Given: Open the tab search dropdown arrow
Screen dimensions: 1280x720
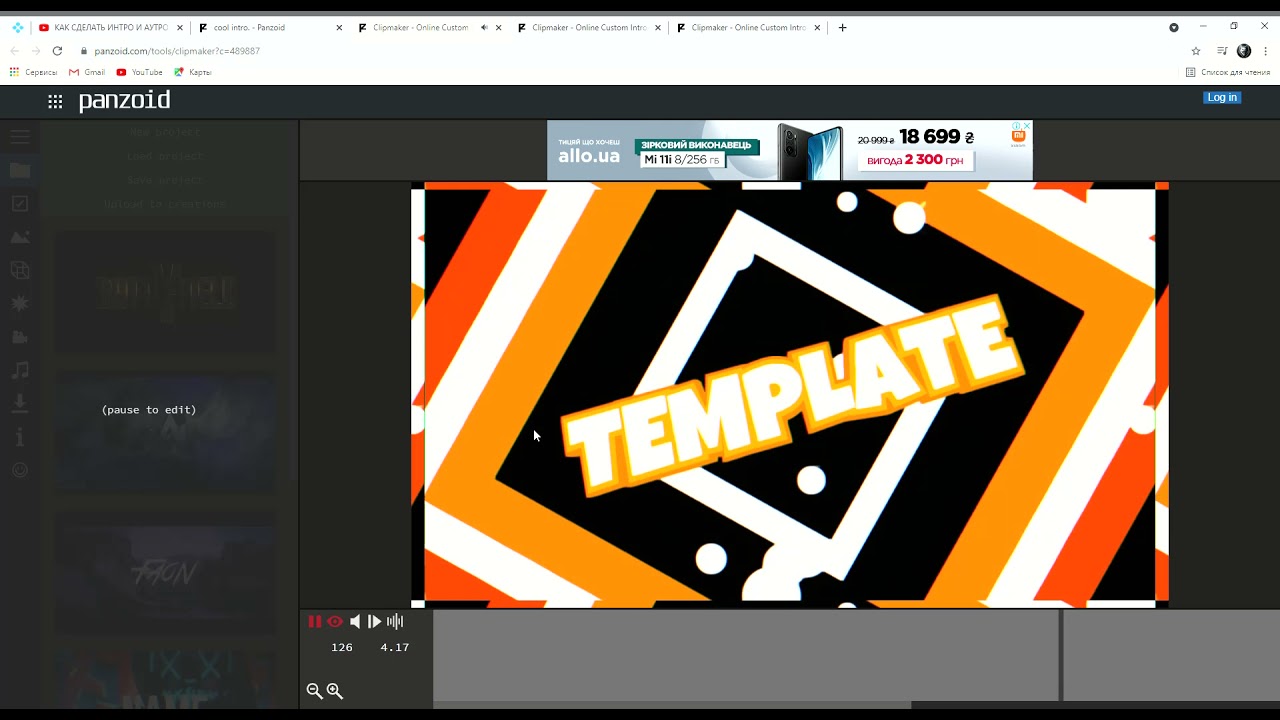Looking at the screenshot, I should [x=1174, y=28].
